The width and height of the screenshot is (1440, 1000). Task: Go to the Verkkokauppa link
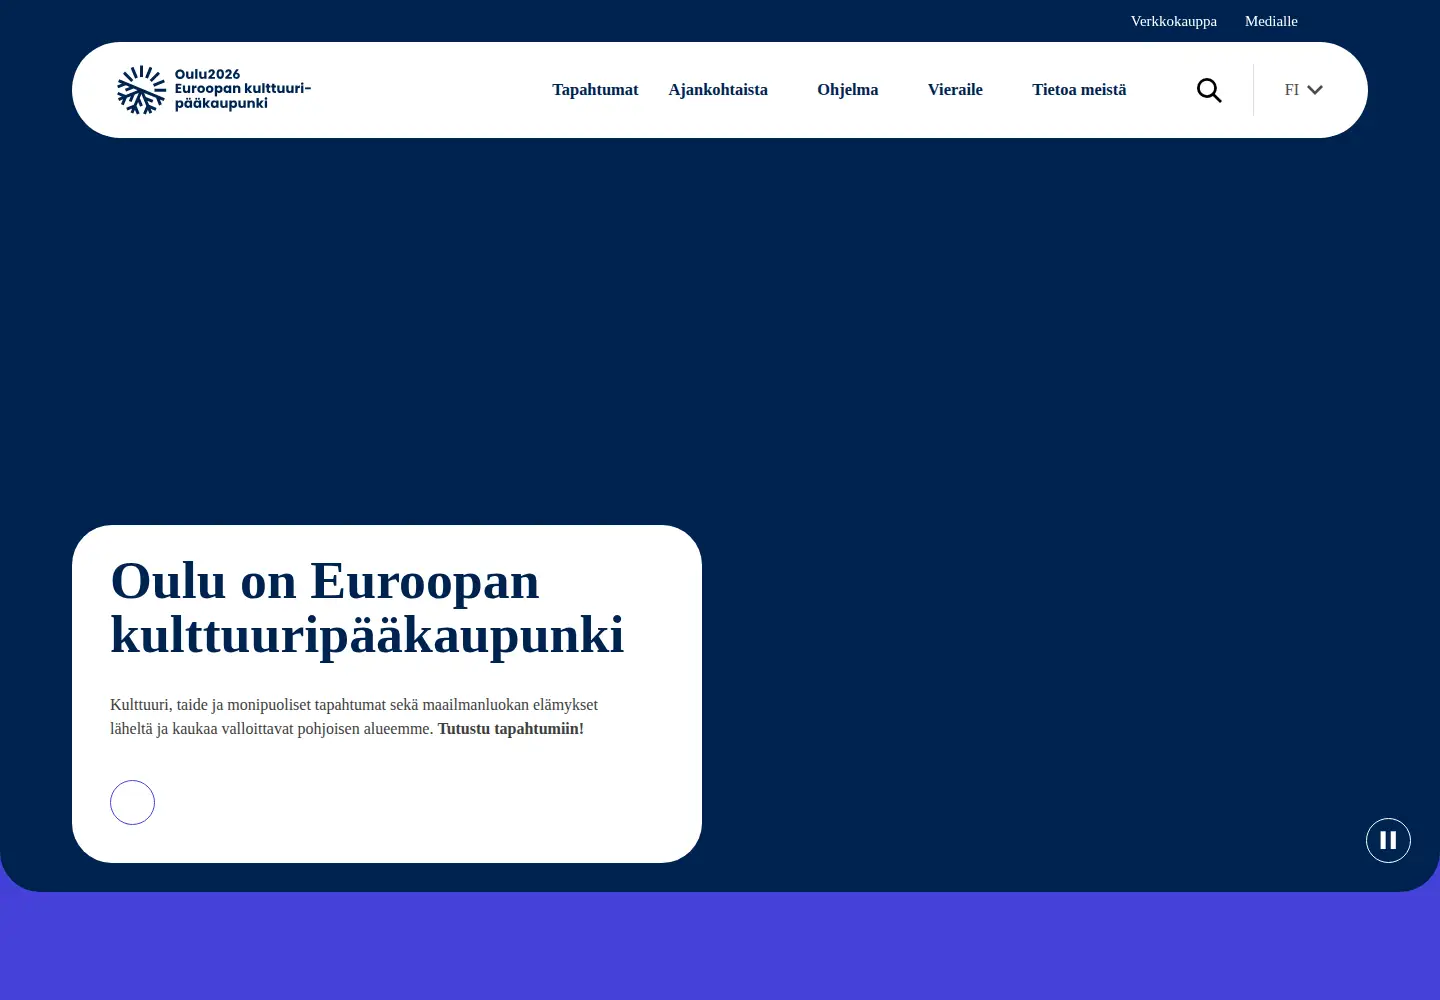pos(1174,21)
